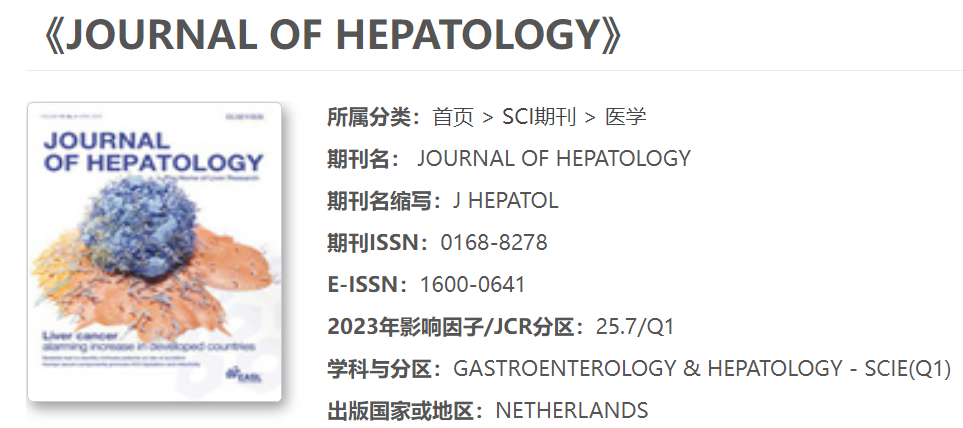963x428 pixels.
Task: Click the 学科与分区 label
Action: [x=384, y=368]
